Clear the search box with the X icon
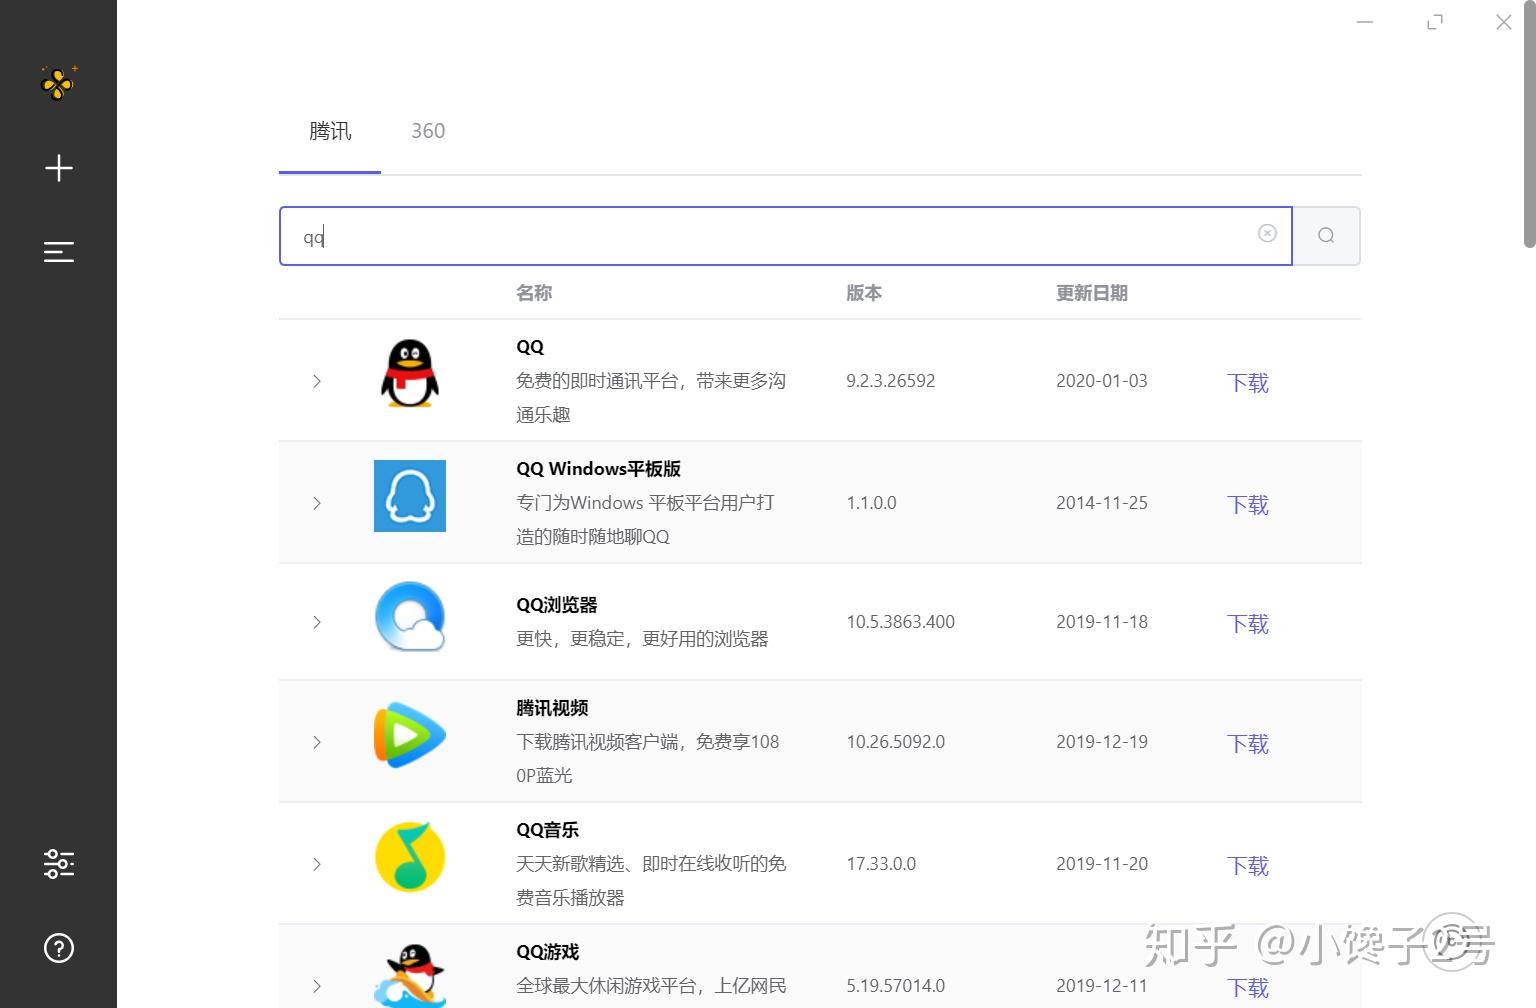This screenshot has width=1536, height=1008. 1267,233
